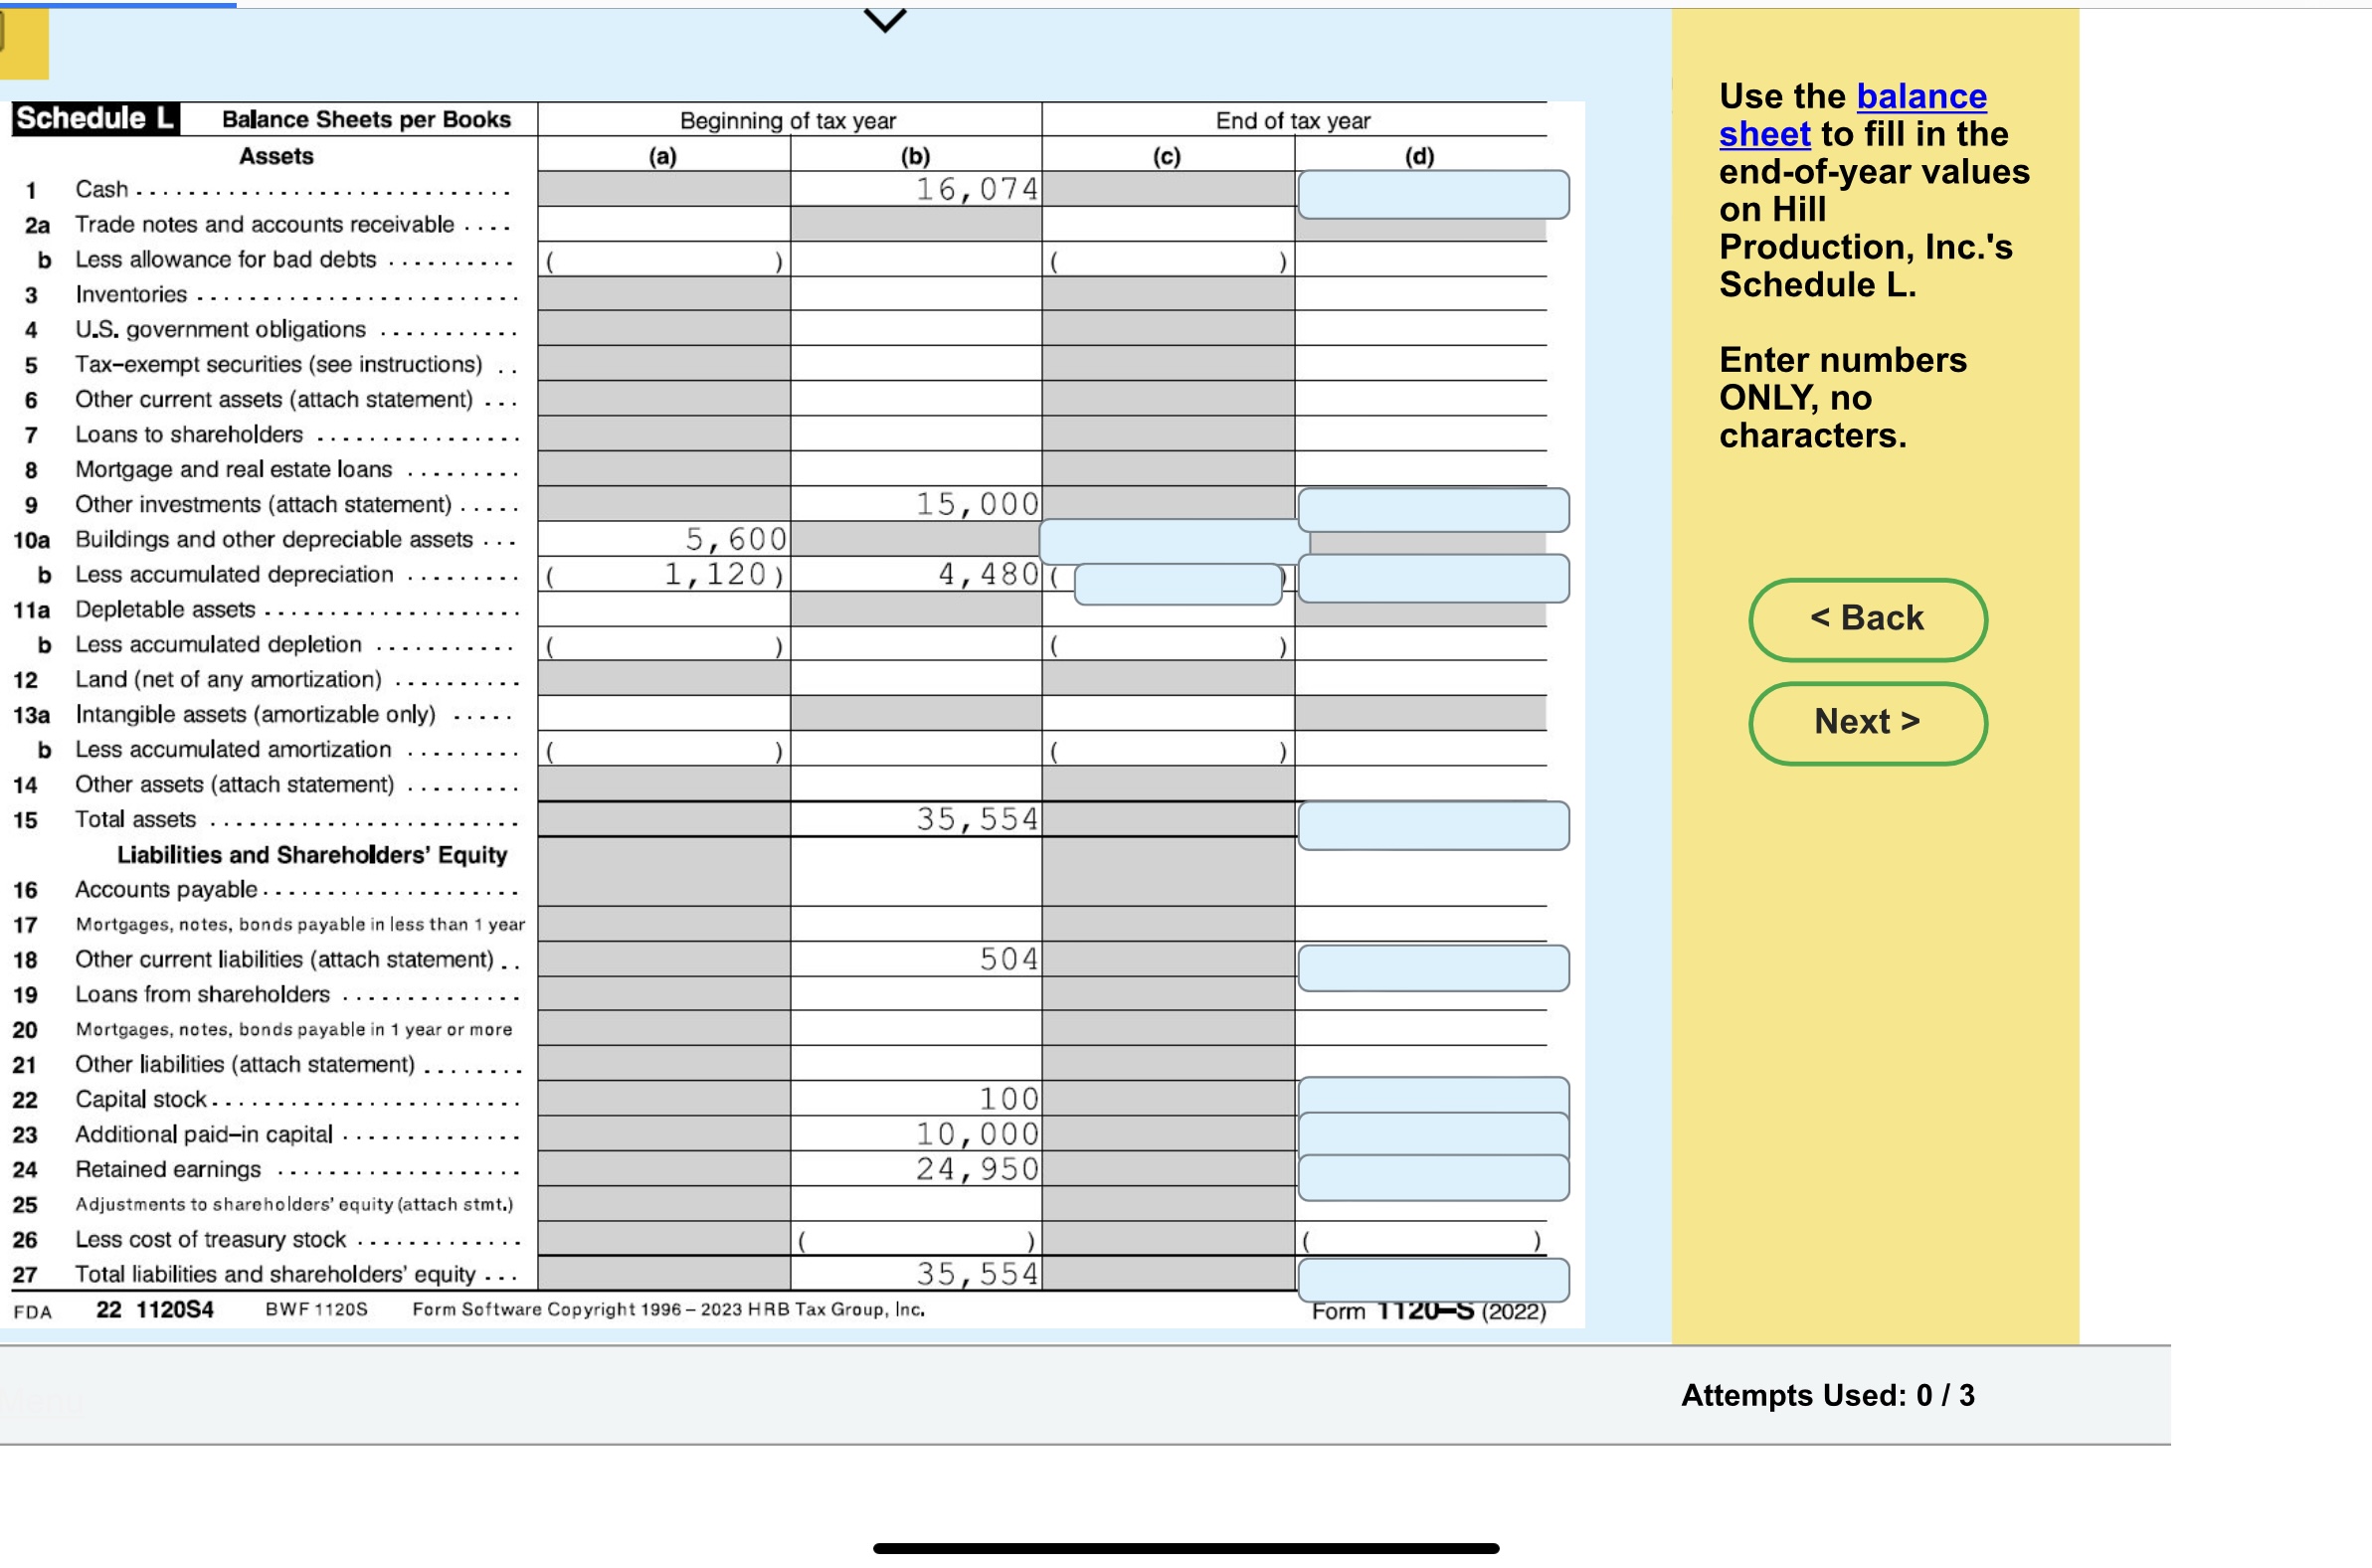Viewport: 2372px width, 1568px height.
Task: Collapse the view using the top chevron
Action: 884,22
